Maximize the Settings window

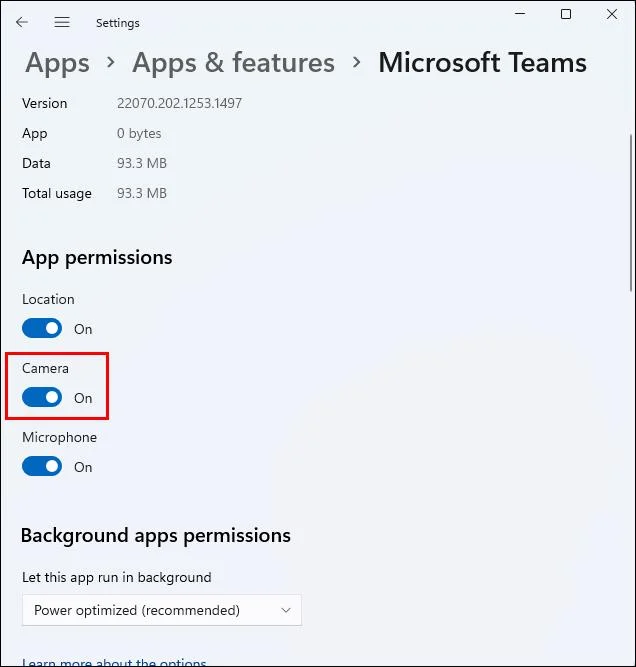pos(566,14)
